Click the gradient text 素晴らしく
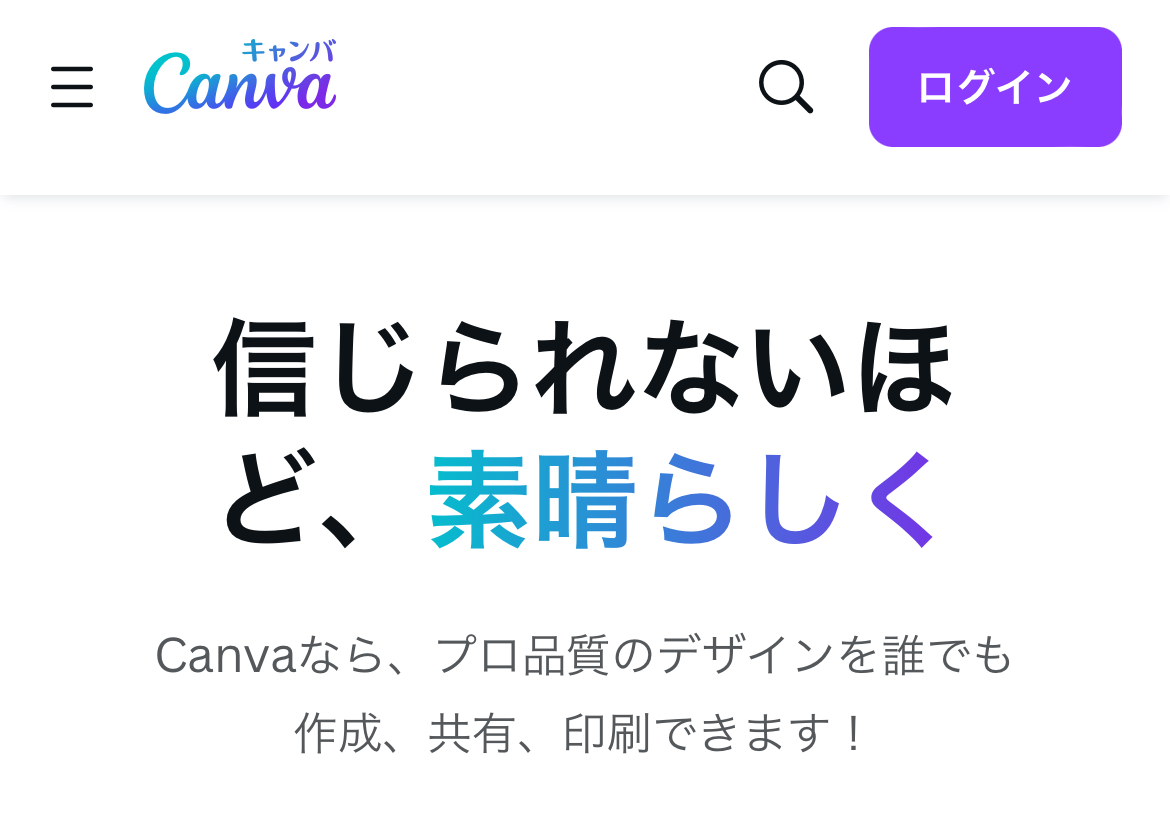 point(681,499)
